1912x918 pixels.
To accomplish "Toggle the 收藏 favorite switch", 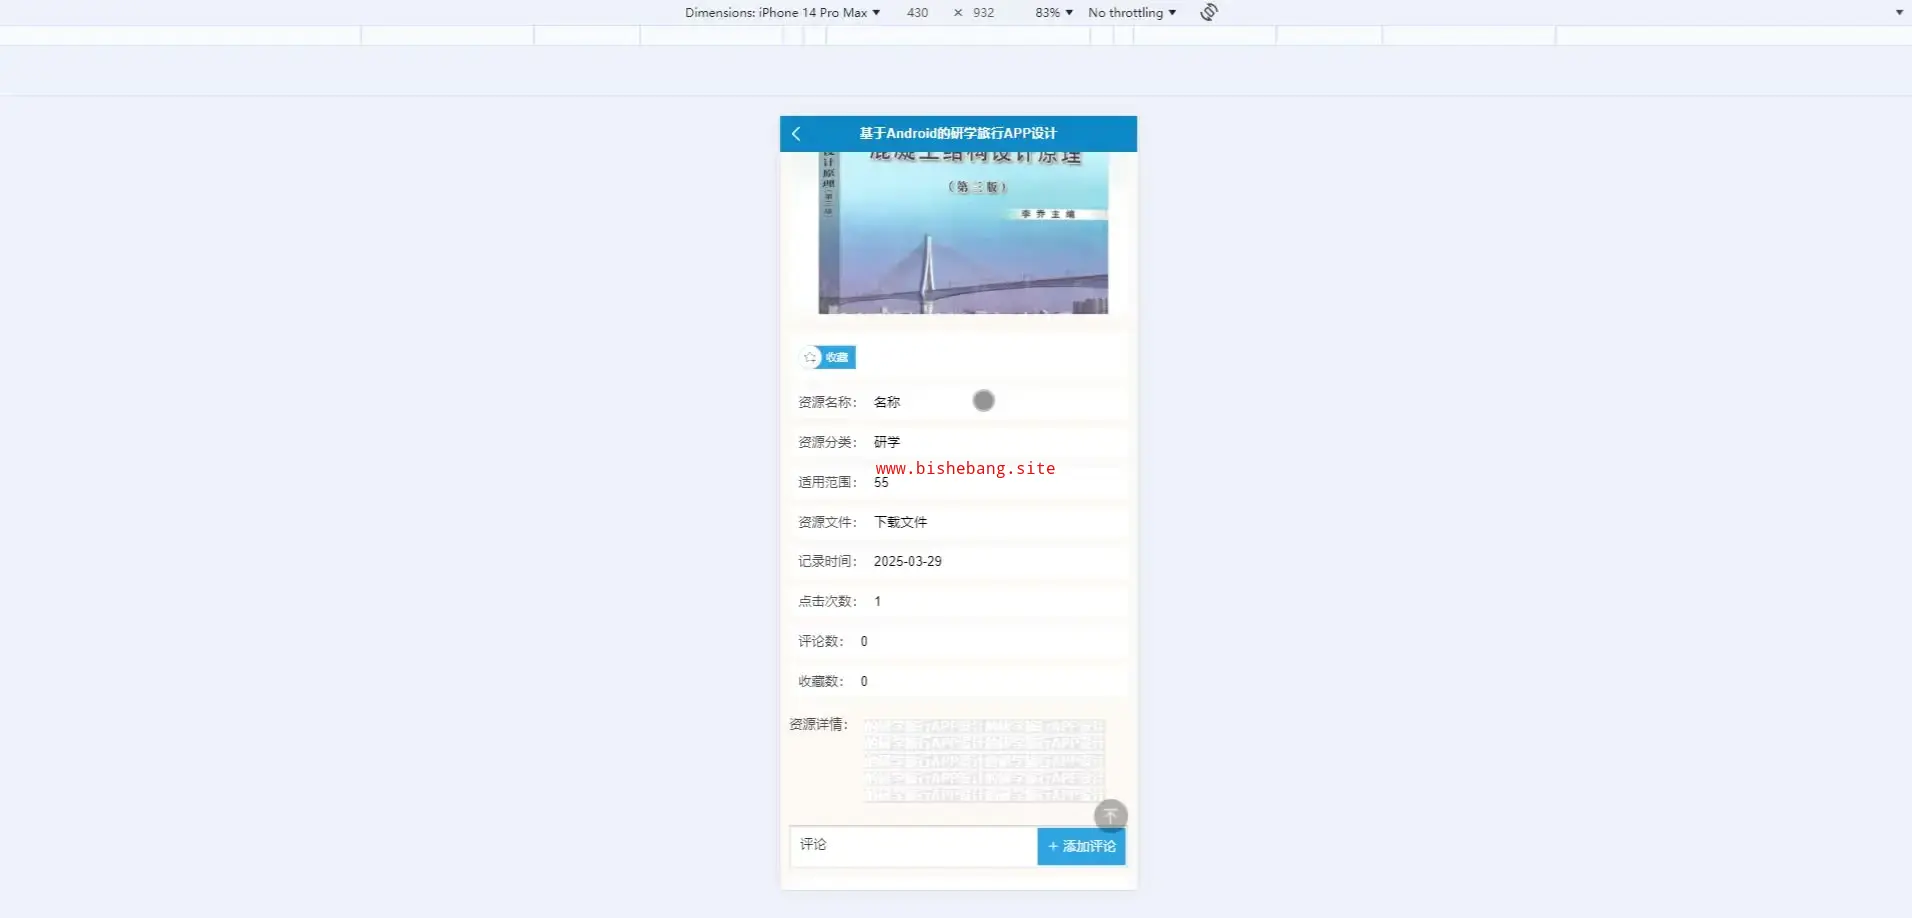I will (829, 357).
